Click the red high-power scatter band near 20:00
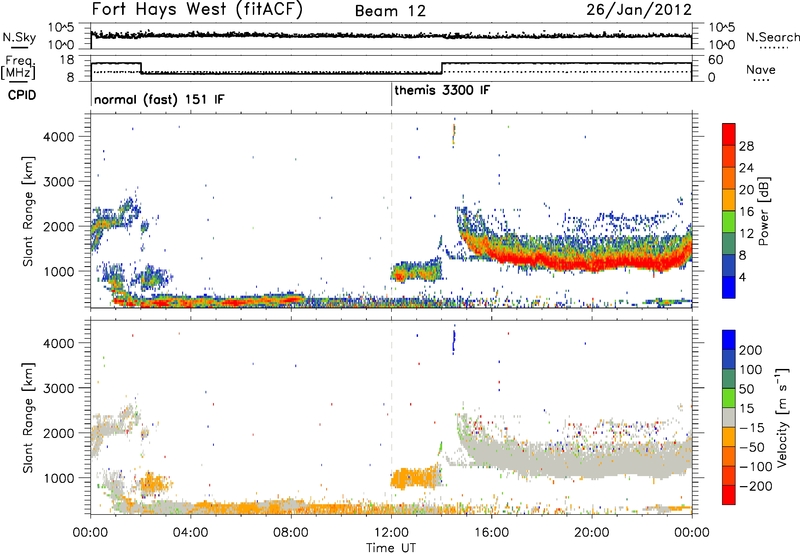This screenshot has height=554, width=800. pos(591,263)
